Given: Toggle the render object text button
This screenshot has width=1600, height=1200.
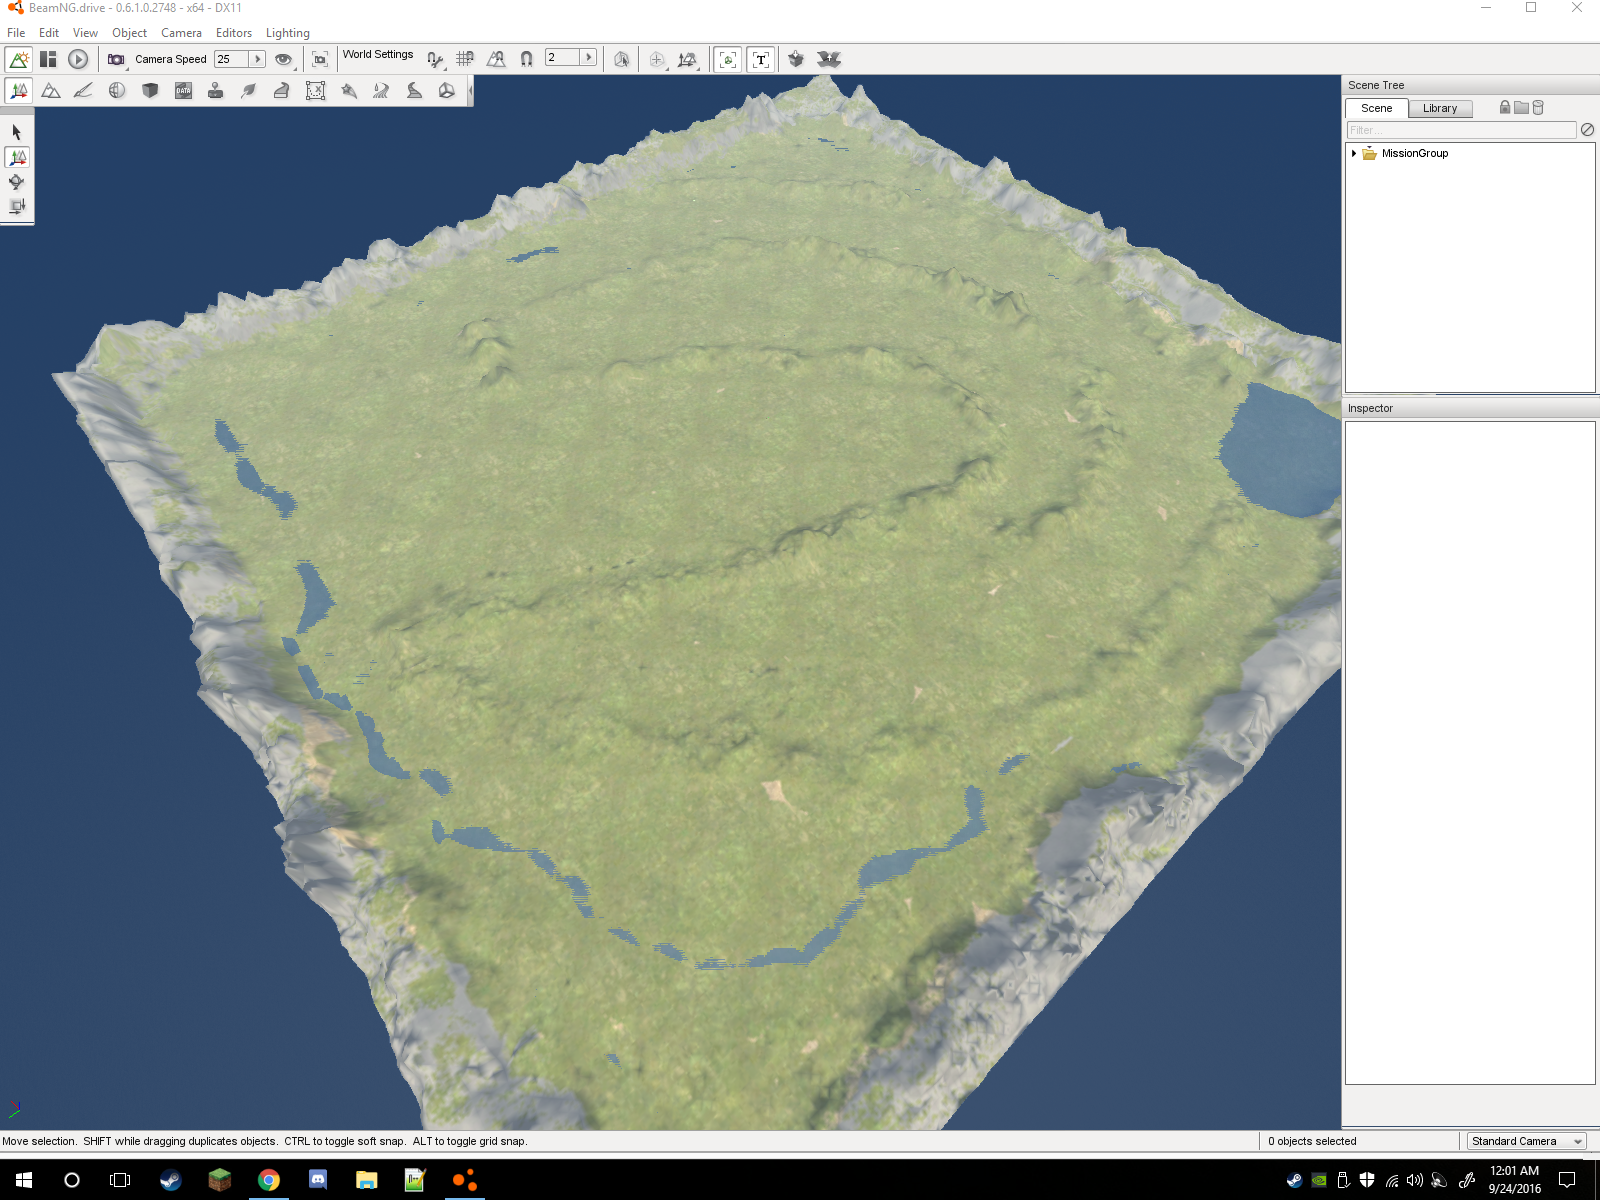Looking at the screenshot, I should [x=760, y=59].
